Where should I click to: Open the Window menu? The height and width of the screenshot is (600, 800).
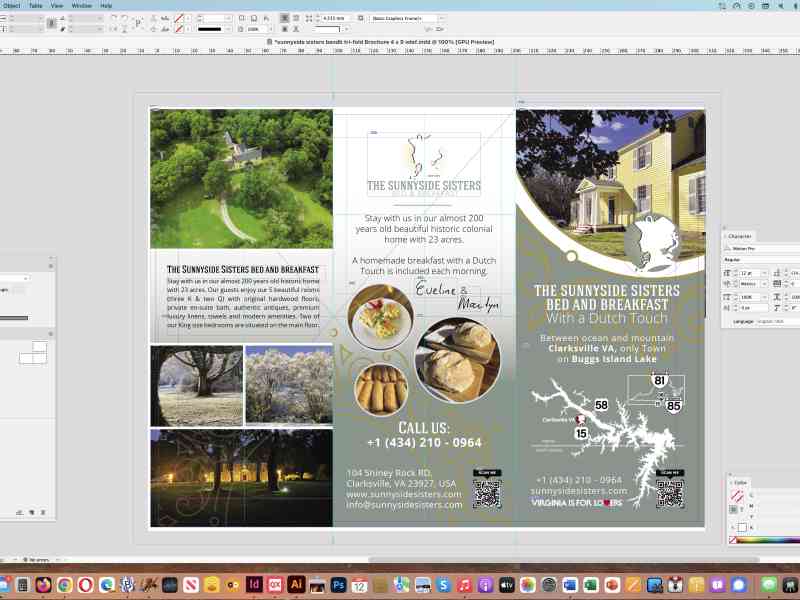82,6
